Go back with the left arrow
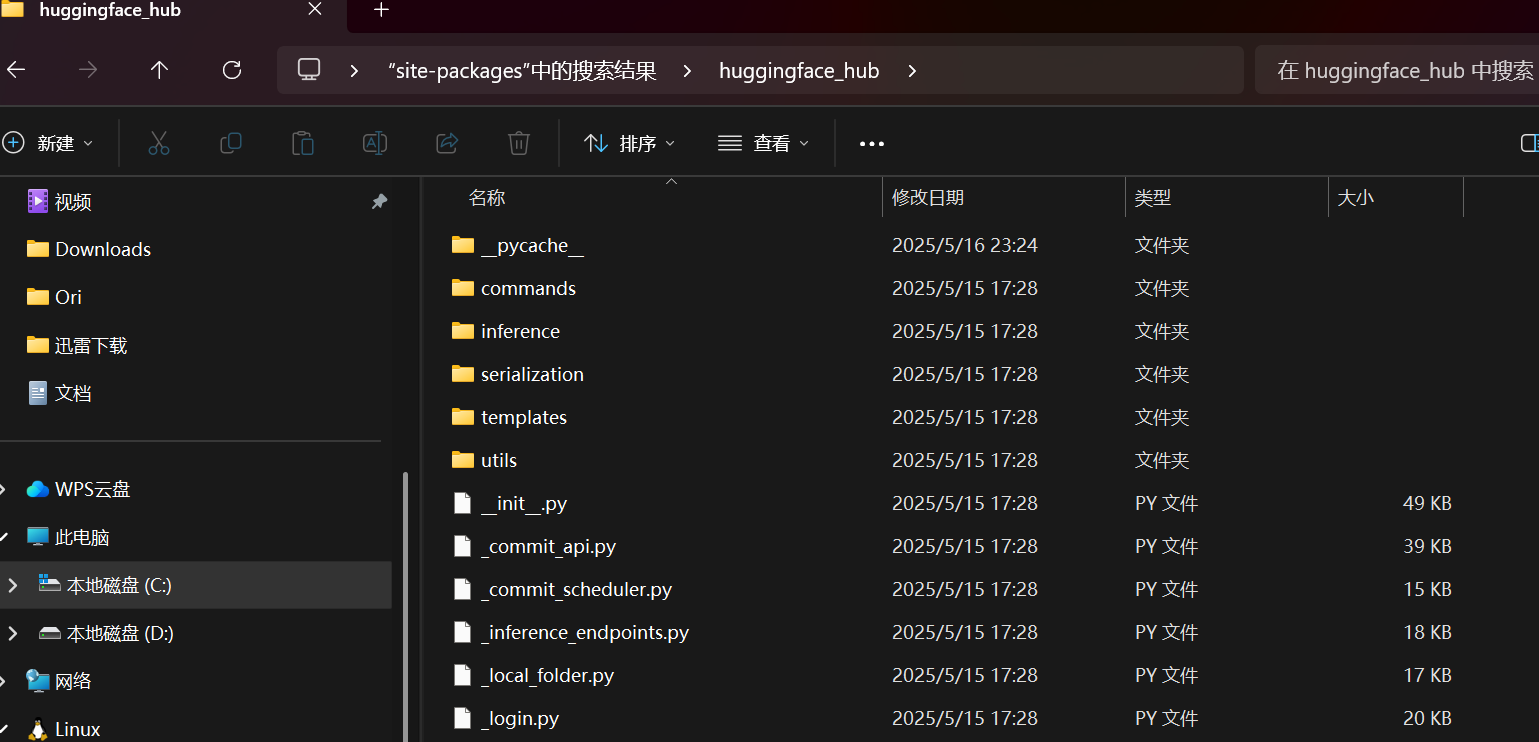The image size is (1539, 742). coord(16,70)
